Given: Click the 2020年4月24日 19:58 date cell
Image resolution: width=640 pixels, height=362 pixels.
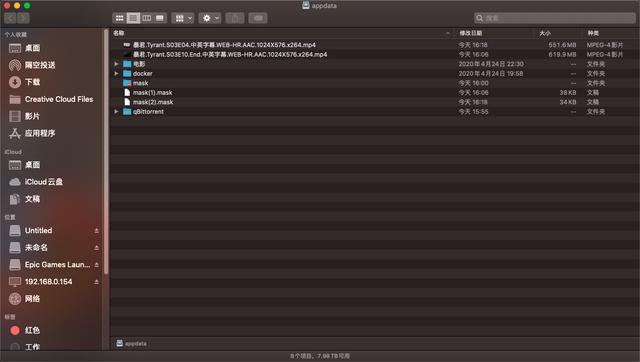Looking at the screenshot, I should (491, 73).
